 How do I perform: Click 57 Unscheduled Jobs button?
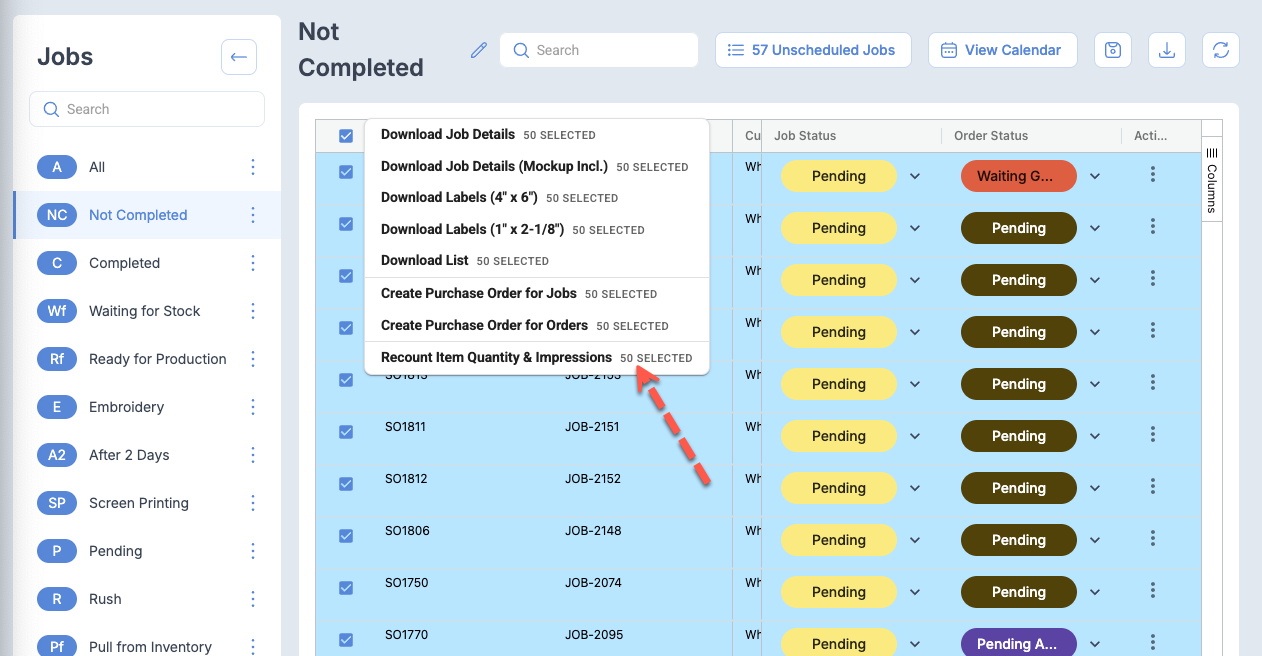coord(812,50)
